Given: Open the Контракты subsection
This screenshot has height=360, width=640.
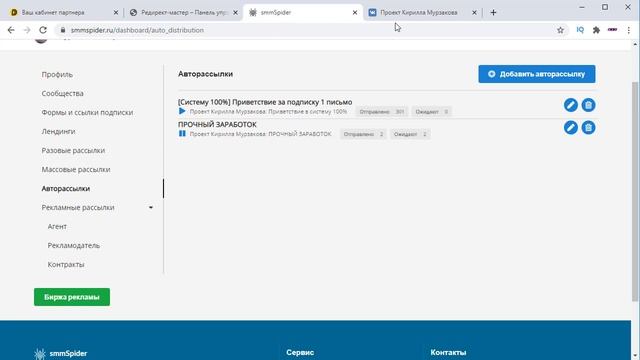Looking at the screenshot, I should pos(66,264).
